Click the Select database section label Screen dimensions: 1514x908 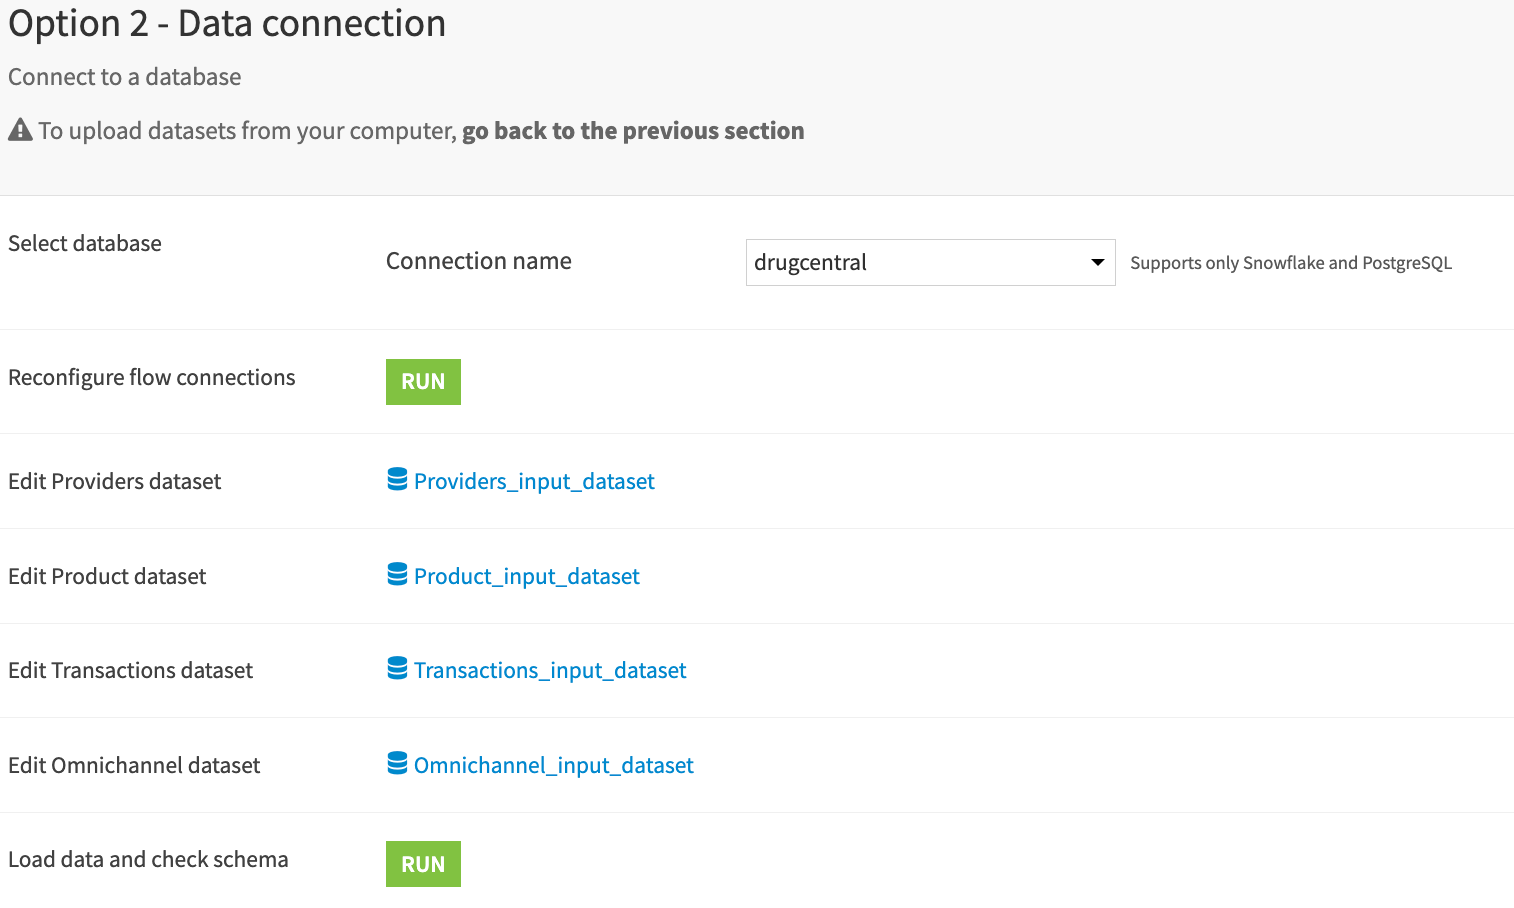[85, 244]
